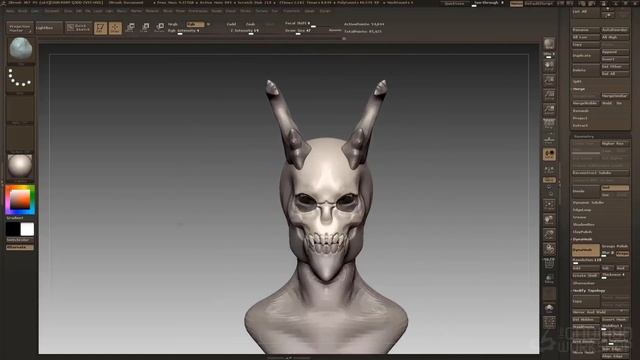Open Quick Sketch mode
640x360 pixels.
[78, 28]
